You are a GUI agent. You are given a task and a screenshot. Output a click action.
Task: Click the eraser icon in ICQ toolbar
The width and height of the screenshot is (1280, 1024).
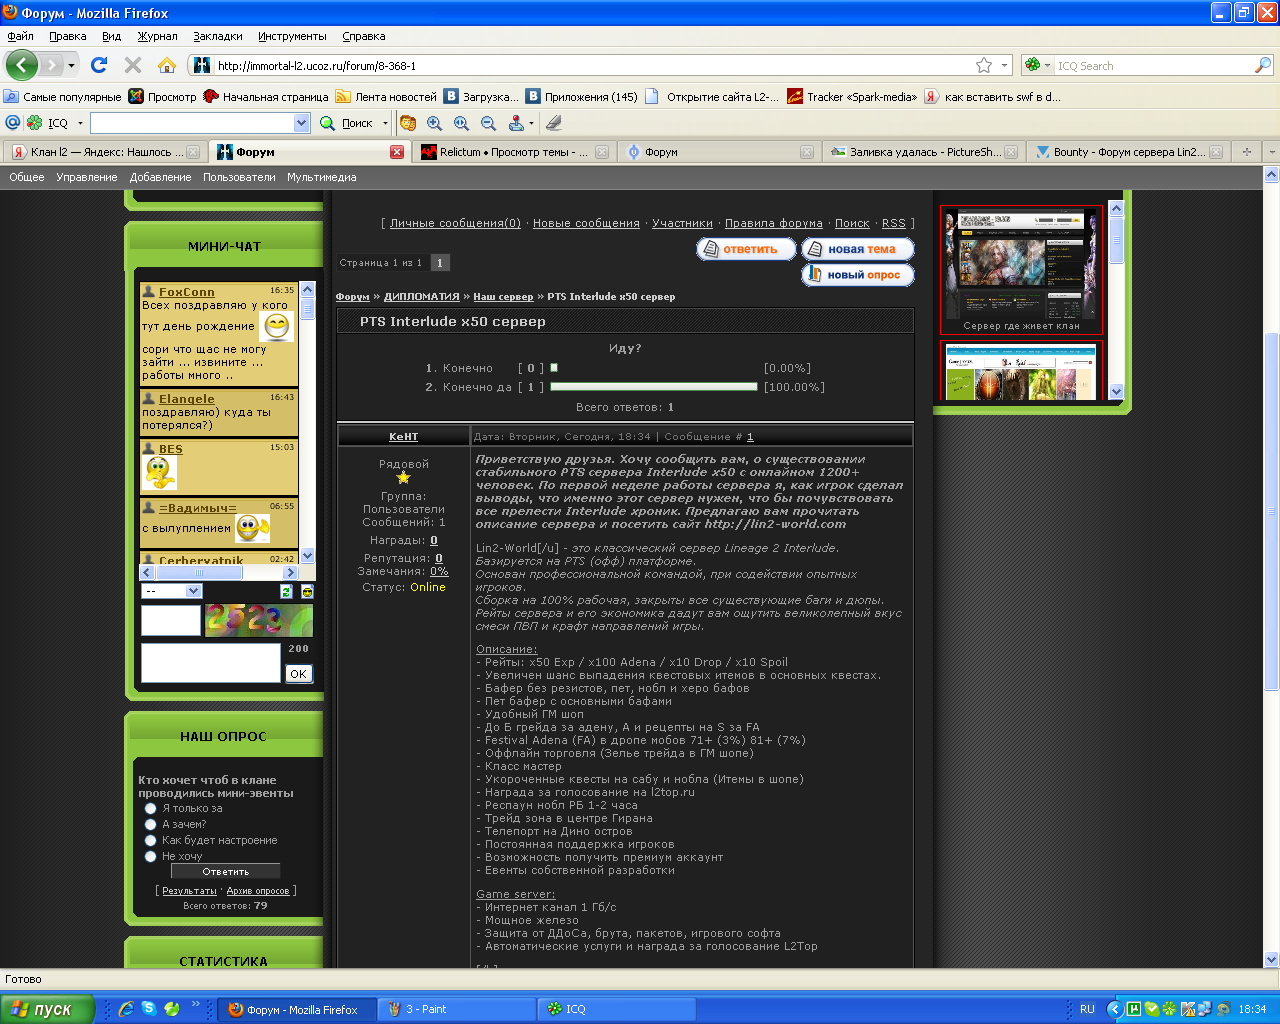click(554, 123)
